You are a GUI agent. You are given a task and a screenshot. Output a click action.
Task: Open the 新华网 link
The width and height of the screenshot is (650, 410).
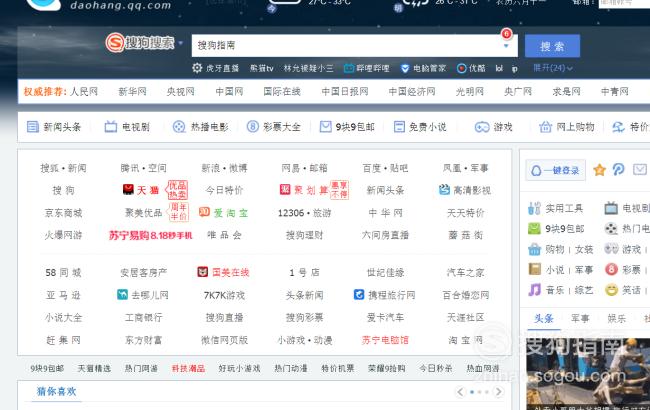[132, 92]
